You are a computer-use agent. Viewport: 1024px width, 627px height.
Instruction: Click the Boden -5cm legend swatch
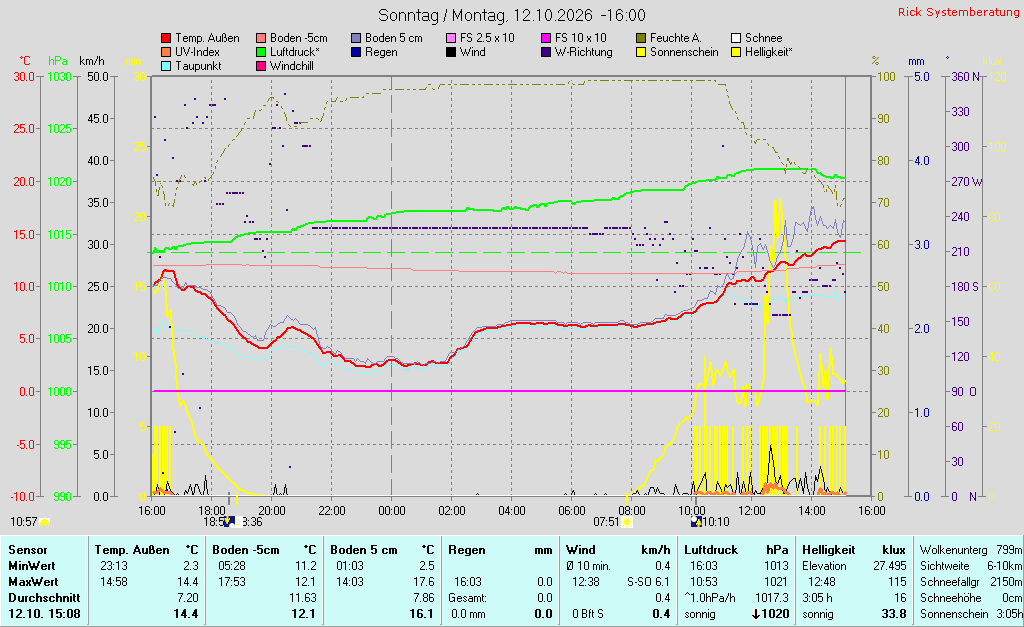[x=261, y=39]
